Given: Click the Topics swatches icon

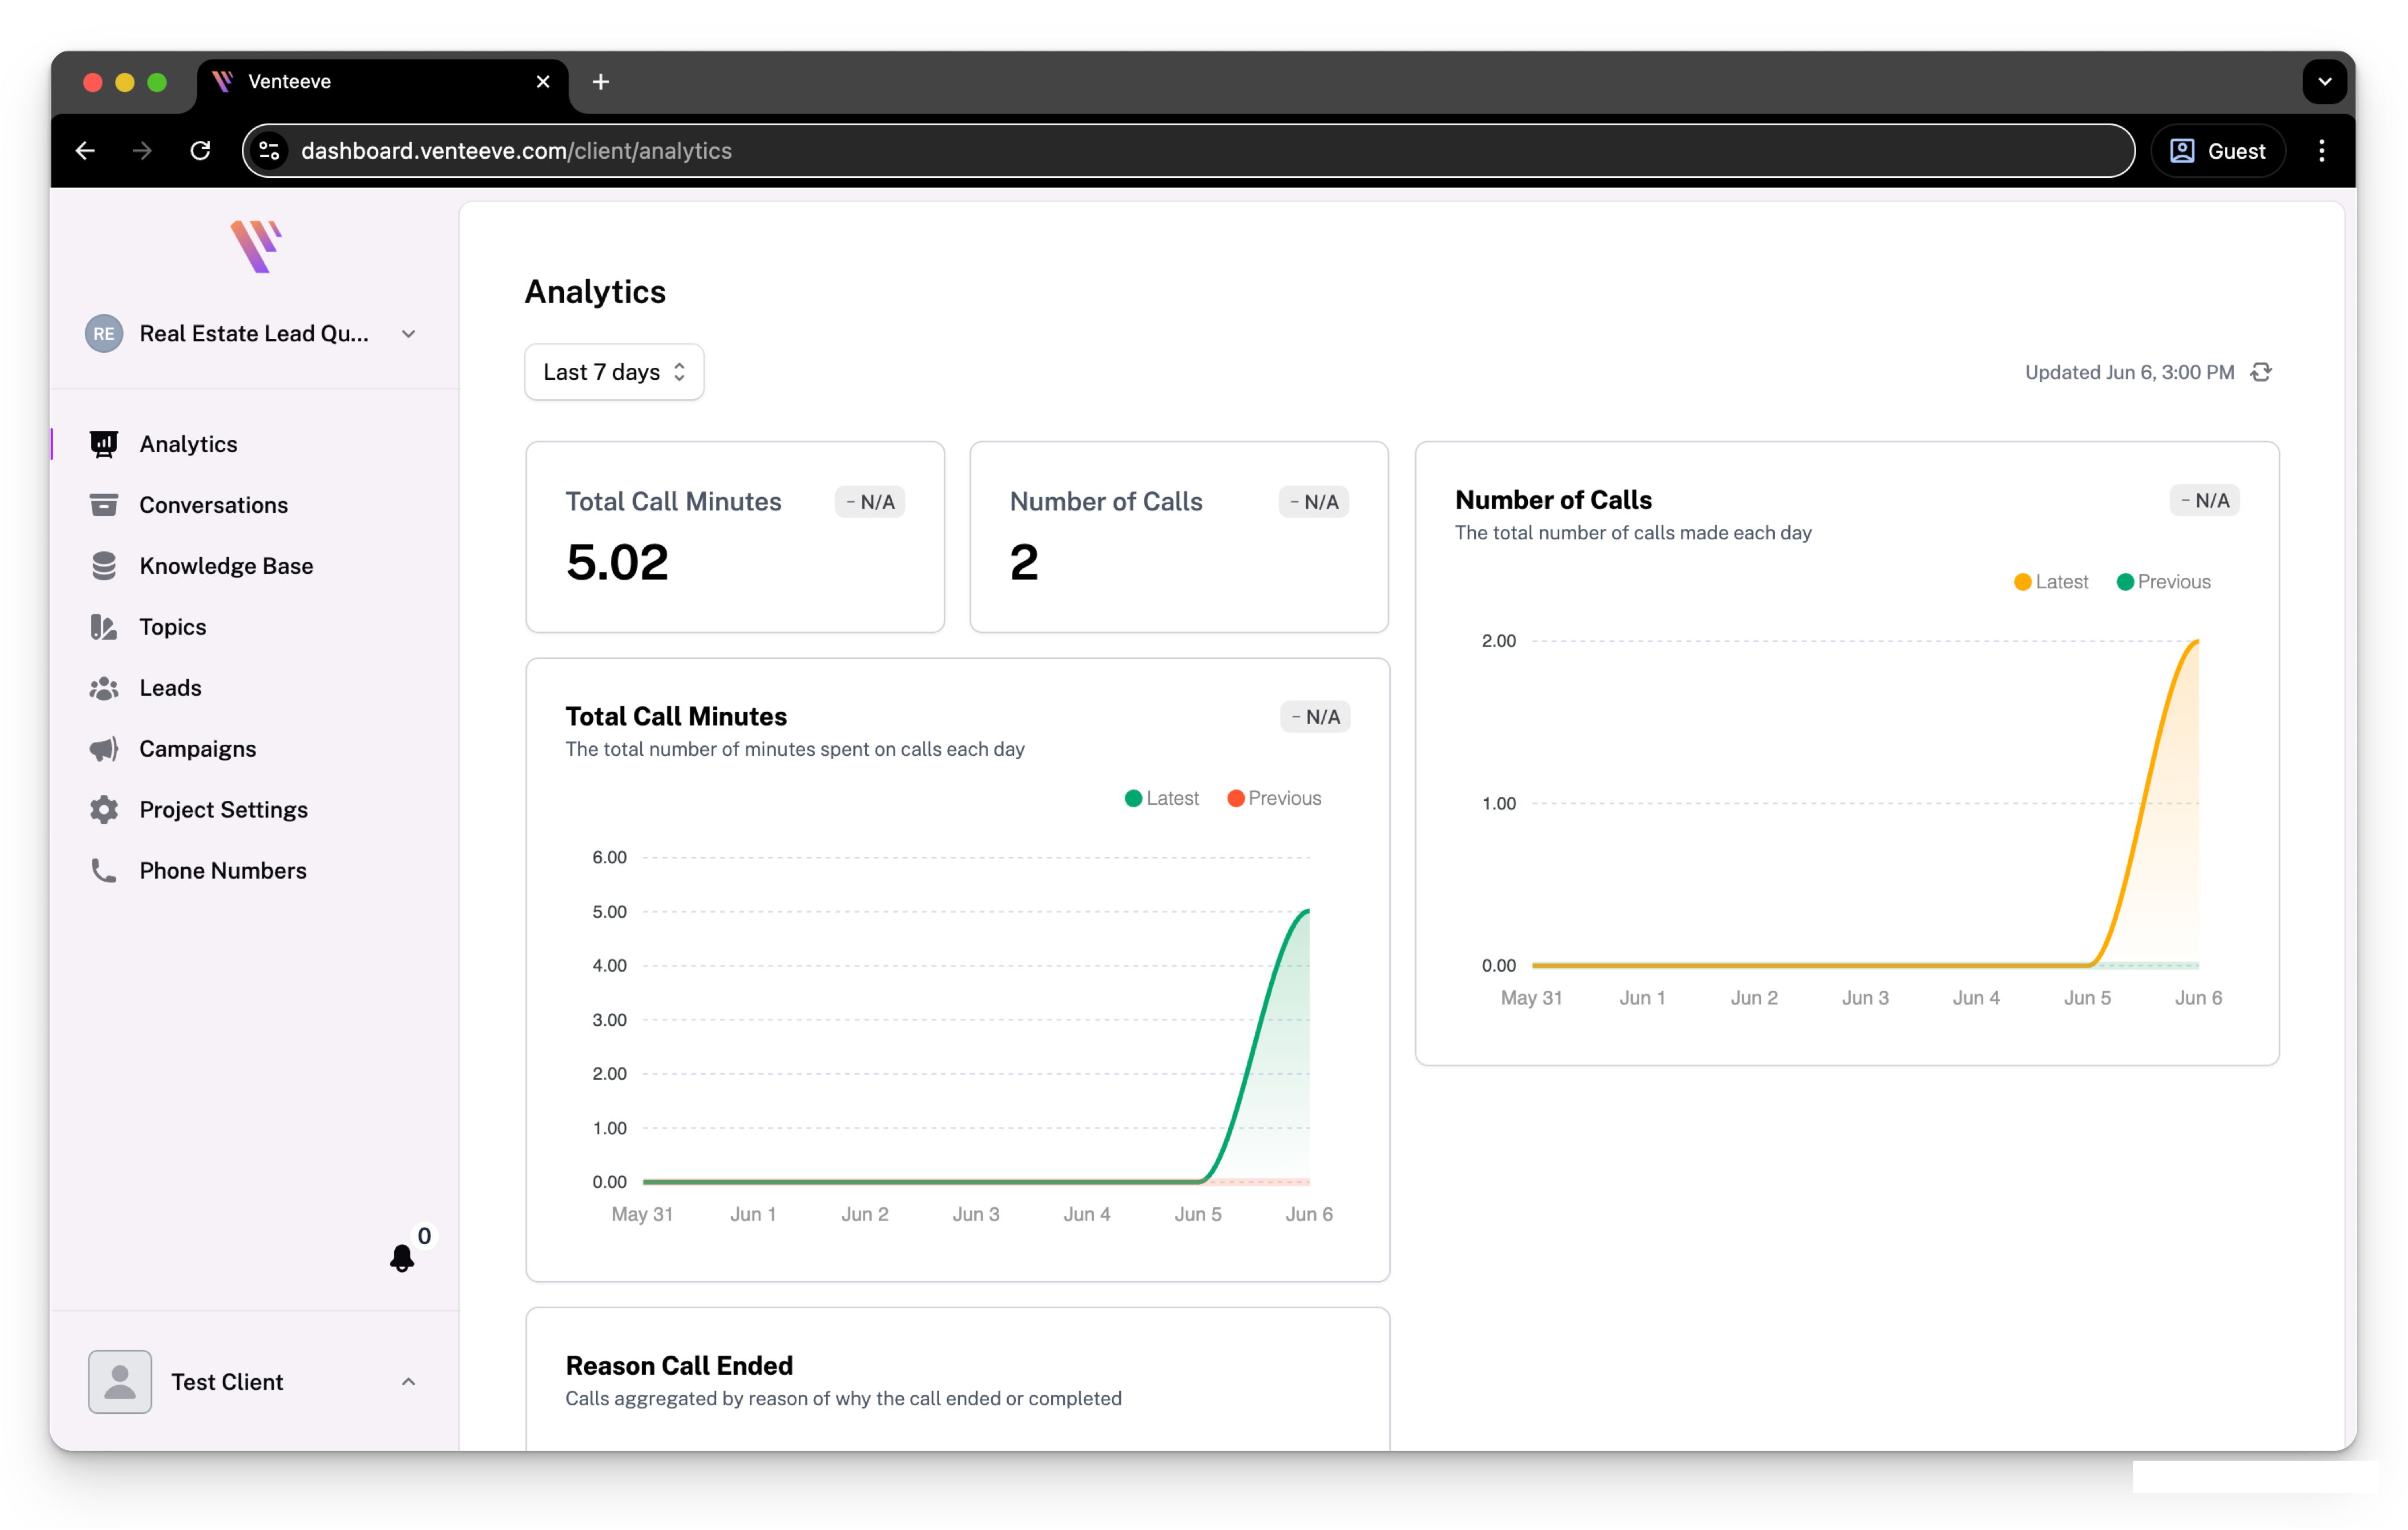Looking at the screenshot, I should [104, 627].
